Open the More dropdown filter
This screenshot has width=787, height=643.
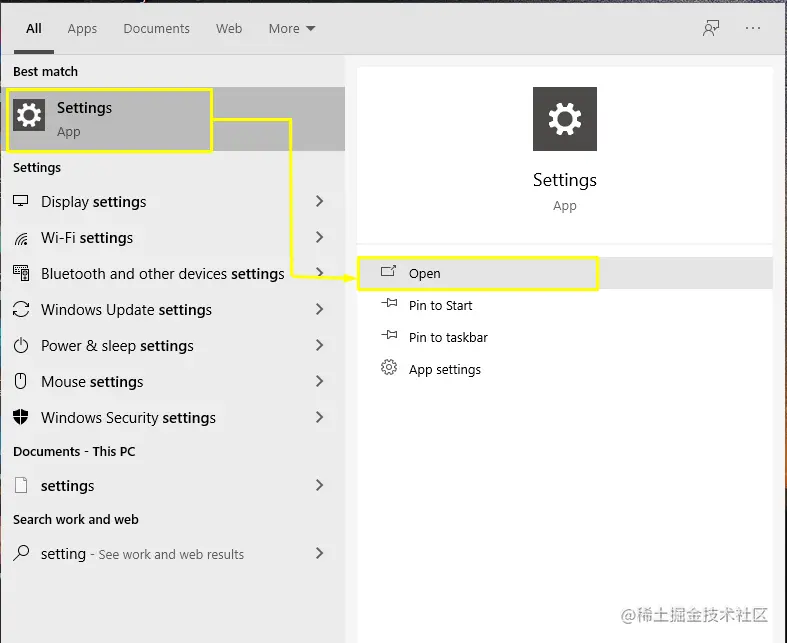(292, 29)
